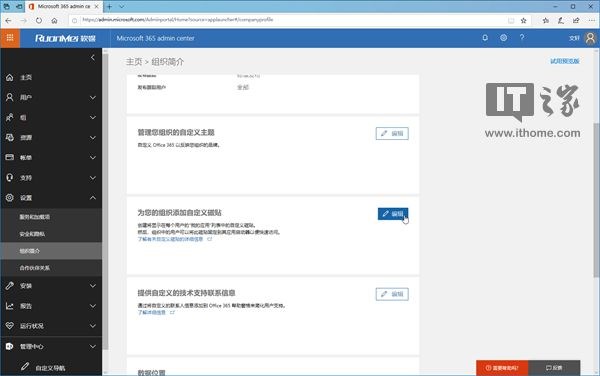Click the 设置 gear icon in sidebar
Image resolution: width=600 pixels, height=376 pixels.
point(10,197)
